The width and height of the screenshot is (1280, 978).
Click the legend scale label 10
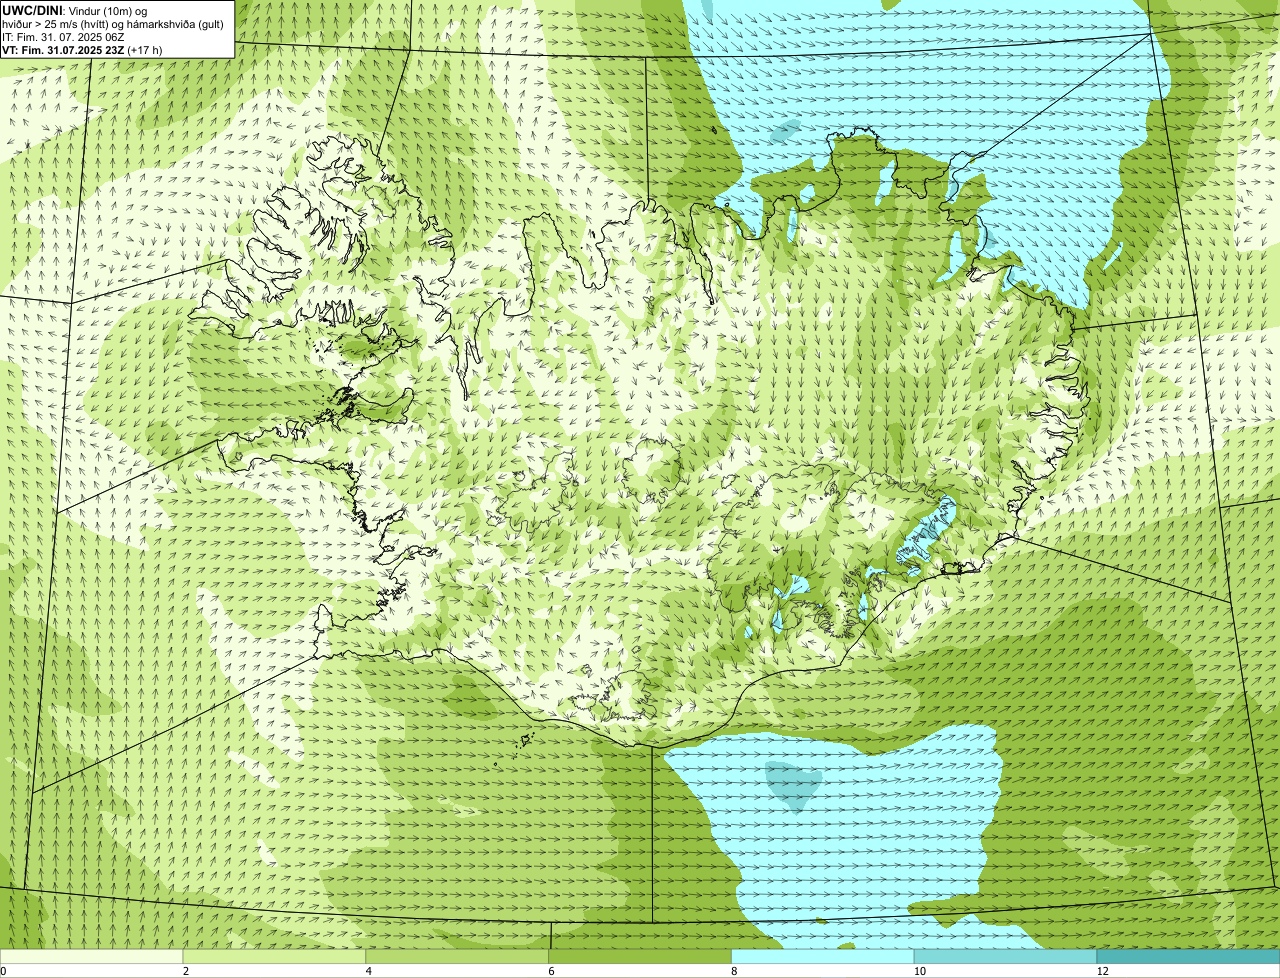tap(918, 971)
